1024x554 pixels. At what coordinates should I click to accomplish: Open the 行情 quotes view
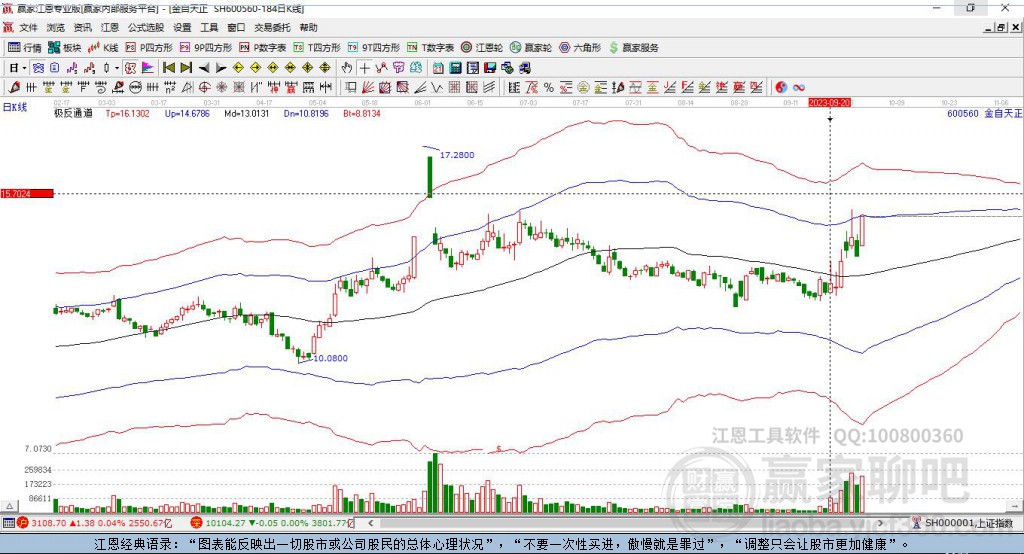click(x=24, y=48)
